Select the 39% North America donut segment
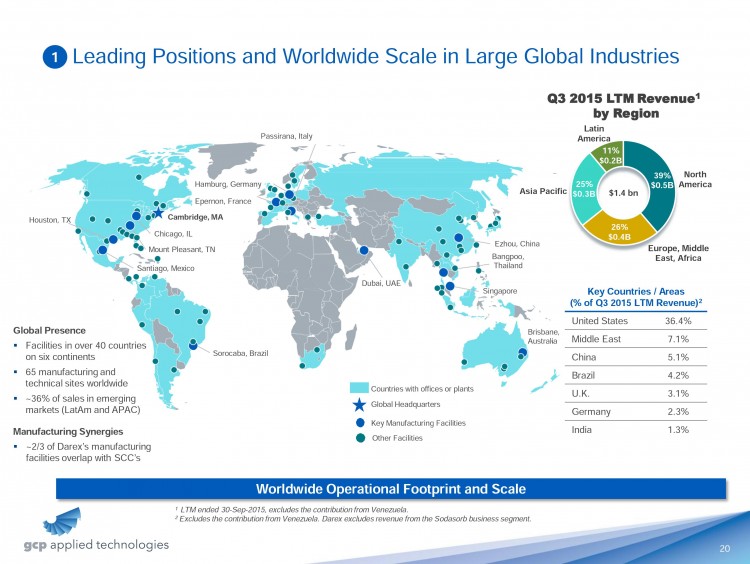Viewport: 750px width, 564px height. [x=658, y=178]
